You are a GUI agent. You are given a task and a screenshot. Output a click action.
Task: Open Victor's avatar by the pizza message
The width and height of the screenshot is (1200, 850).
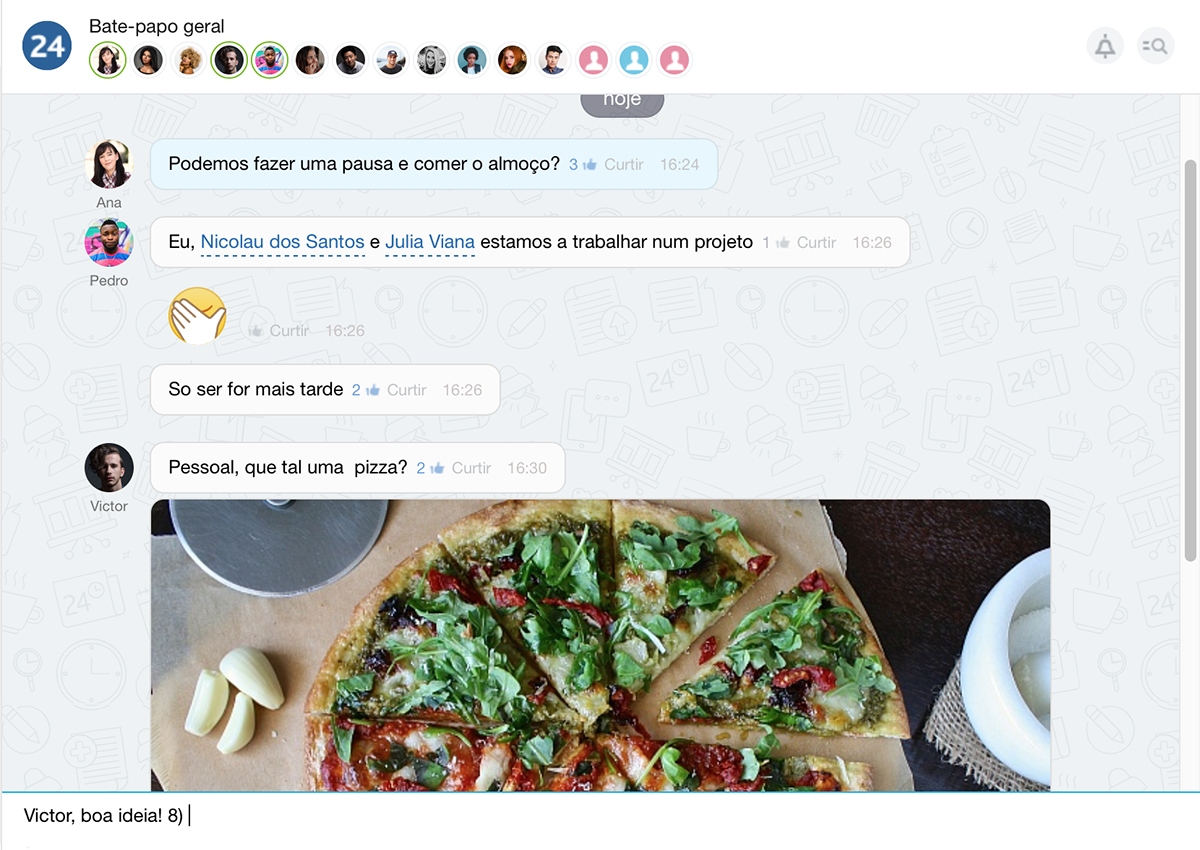109,468
